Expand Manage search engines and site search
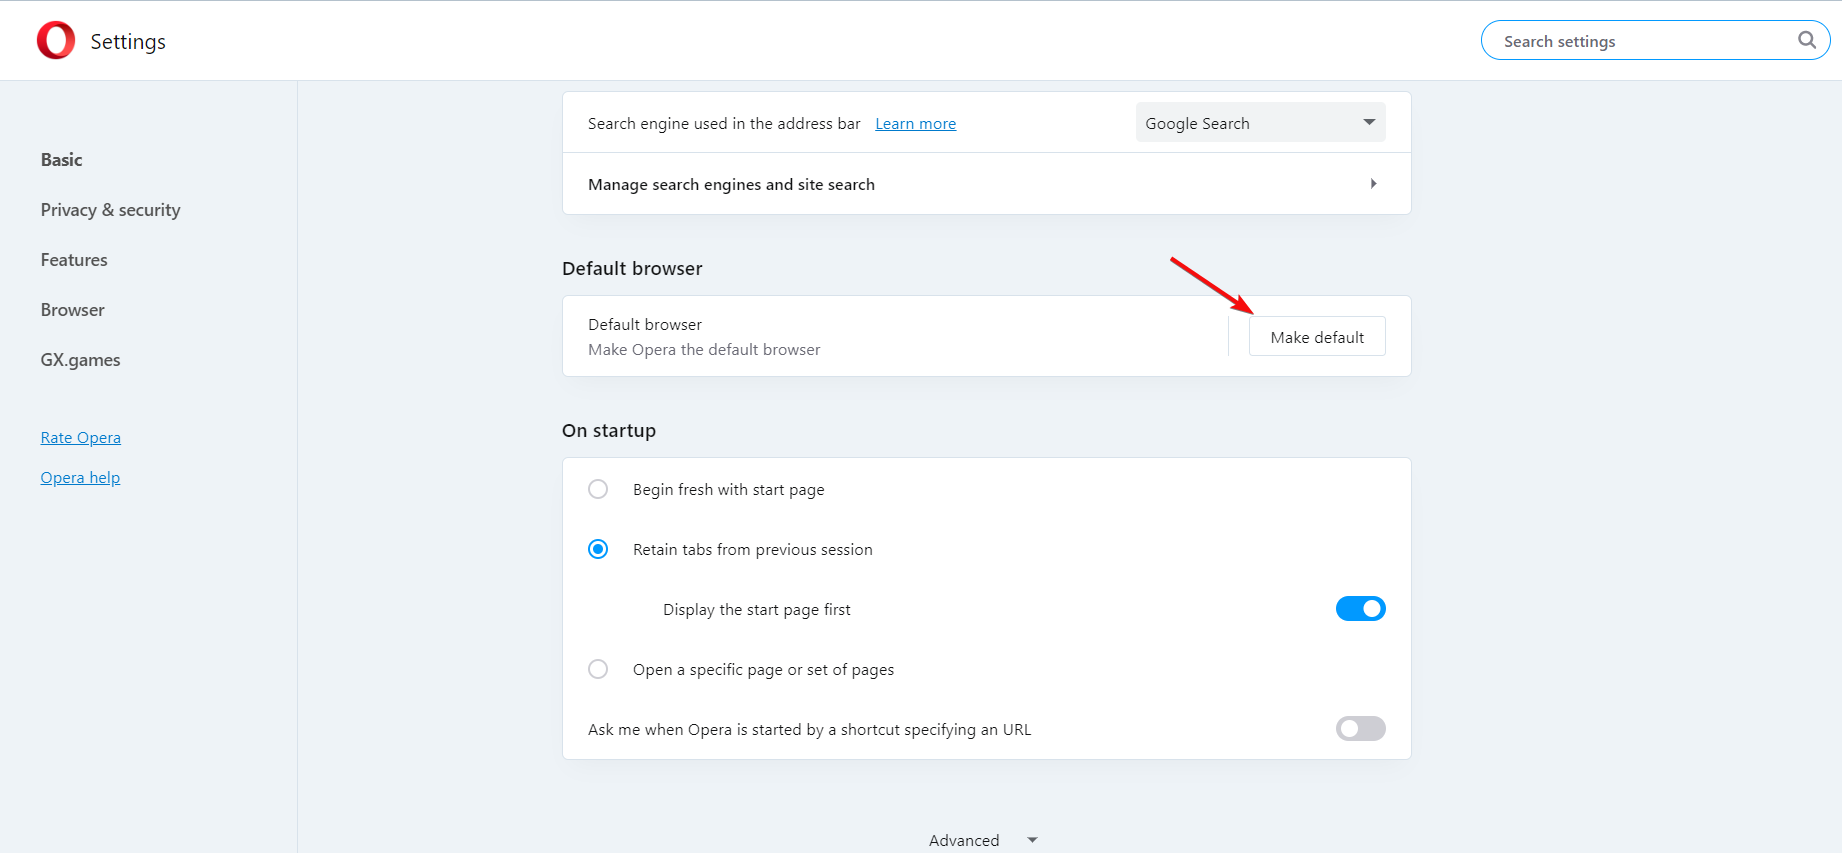Image resolution: width=1842 pixels, height=853 pixels. coord(987,184)
